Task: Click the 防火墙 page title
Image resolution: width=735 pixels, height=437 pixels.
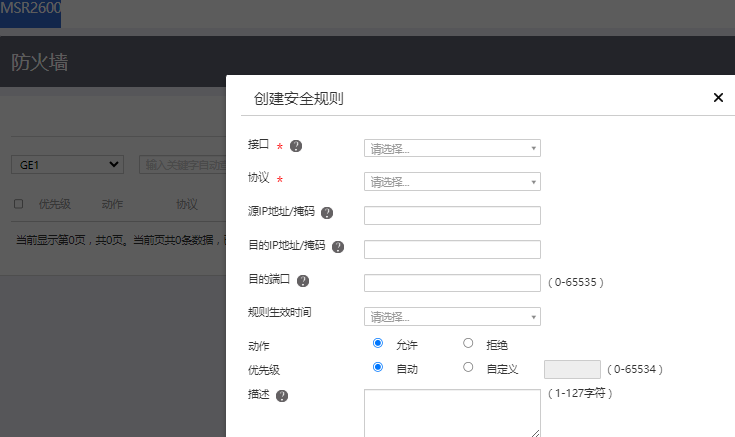Action: pos(40,62)
